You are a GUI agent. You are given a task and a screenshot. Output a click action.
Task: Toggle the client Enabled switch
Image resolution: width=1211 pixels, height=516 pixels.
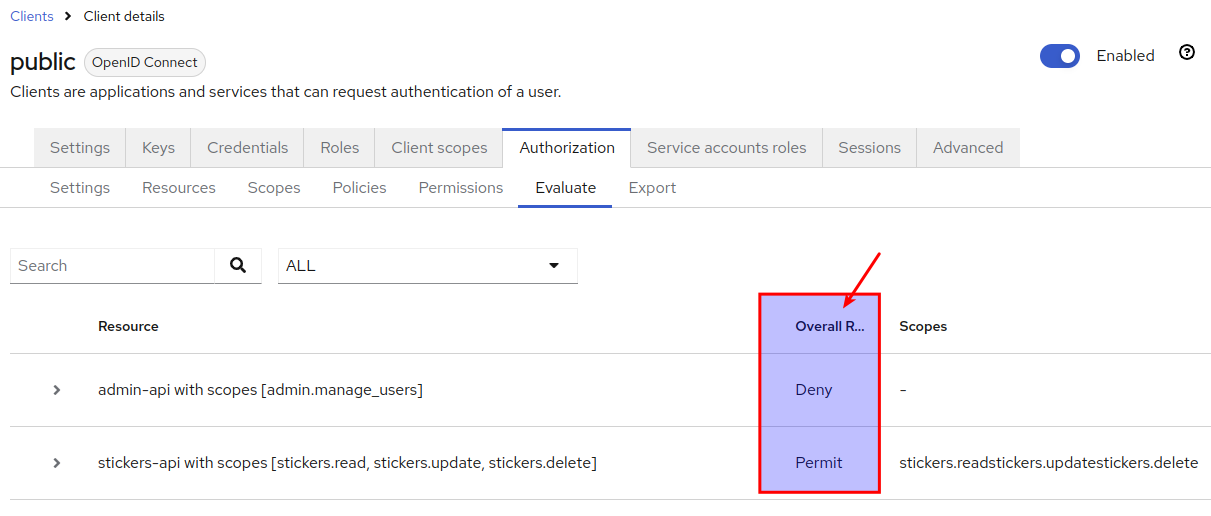[x=1060, y=56]
